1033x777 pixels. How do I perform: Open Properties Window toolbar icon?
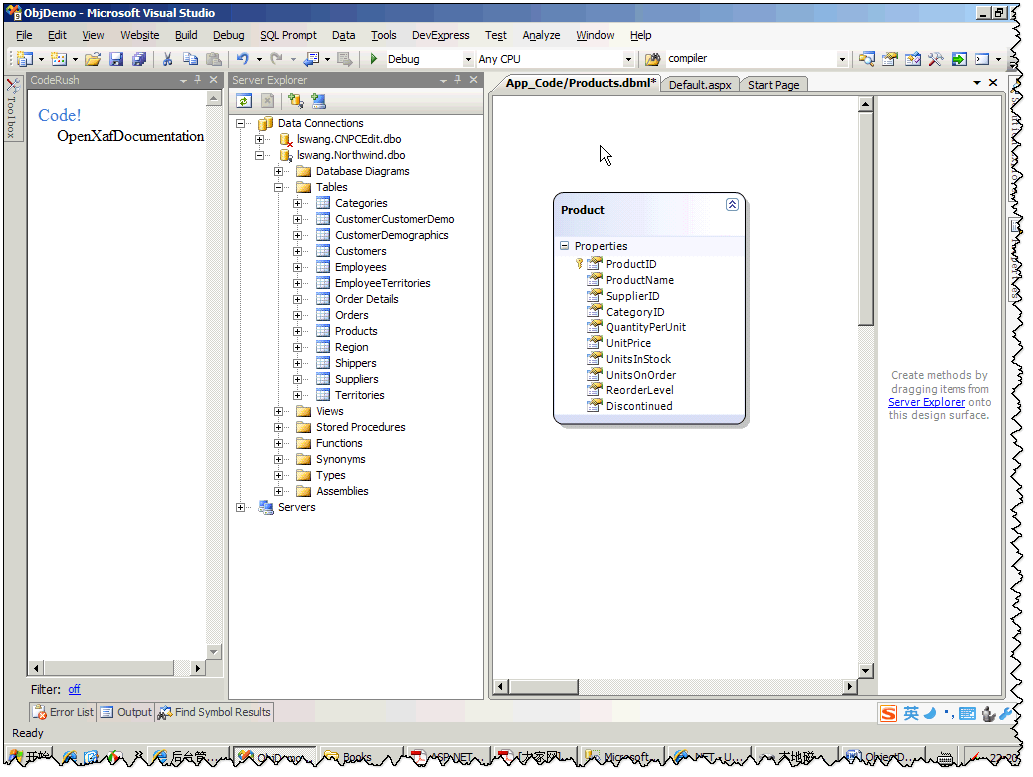click(890, 59)
